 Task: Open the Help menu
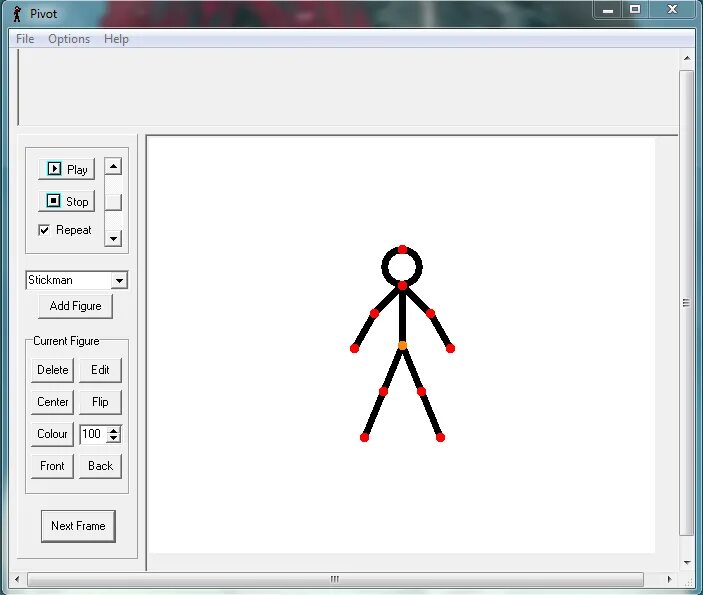tap(116, 39)
